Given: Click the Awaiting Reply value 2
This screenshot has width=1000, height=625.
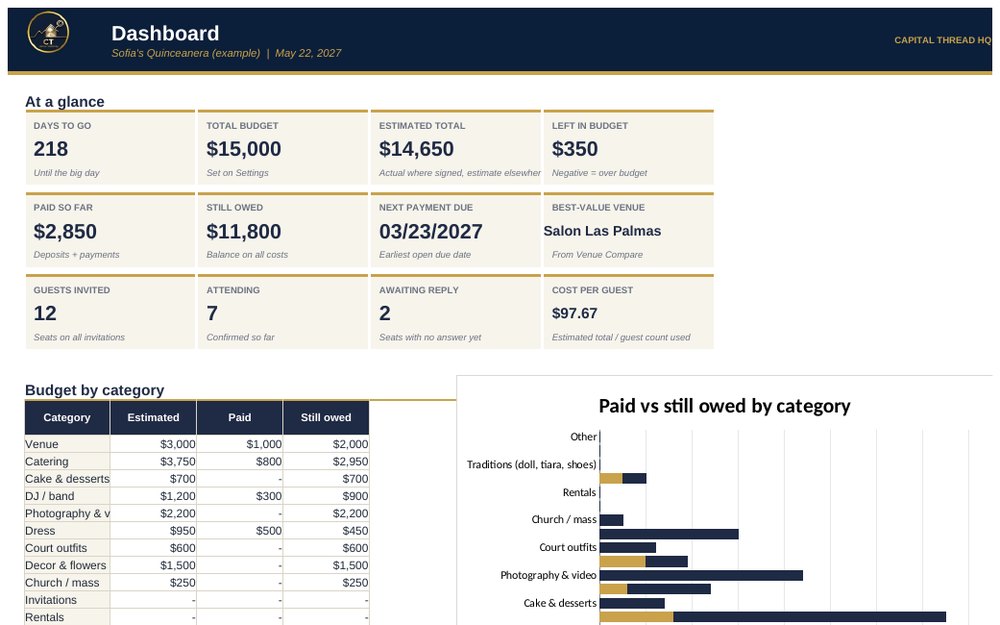Looking at the screenshot, I should click(x=385, y=313).
